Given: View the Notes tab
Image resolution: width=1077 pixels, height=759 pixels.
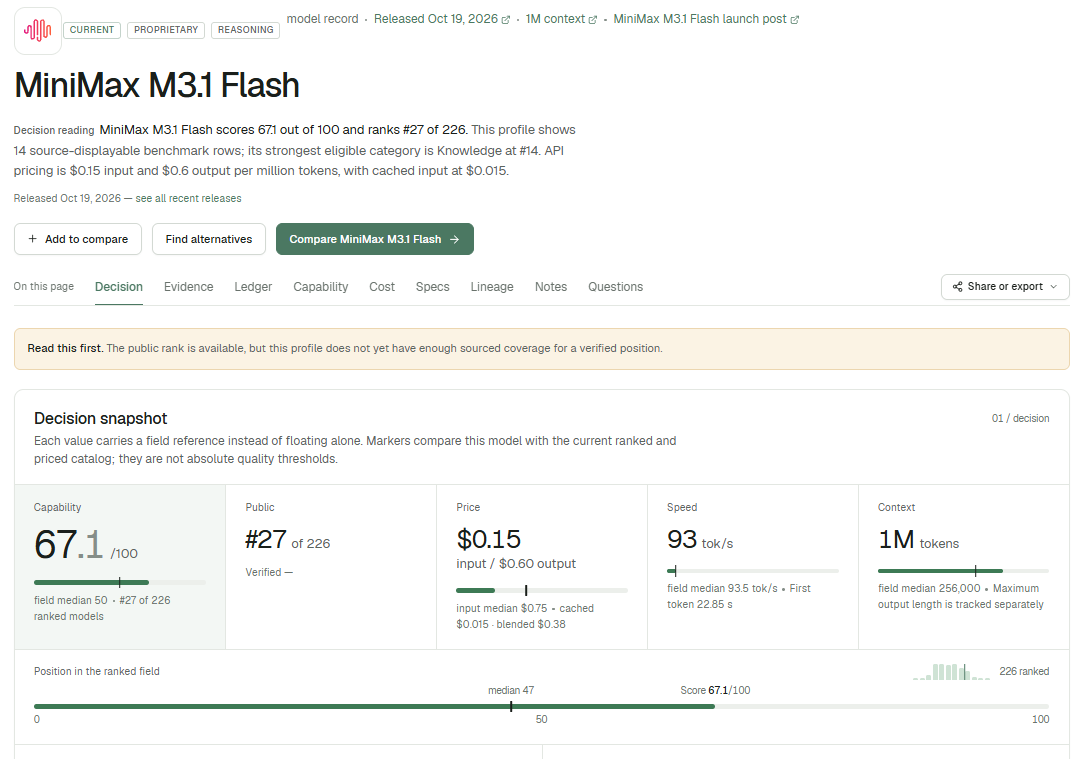Looking at the screenshot, I should coord(551,287).
